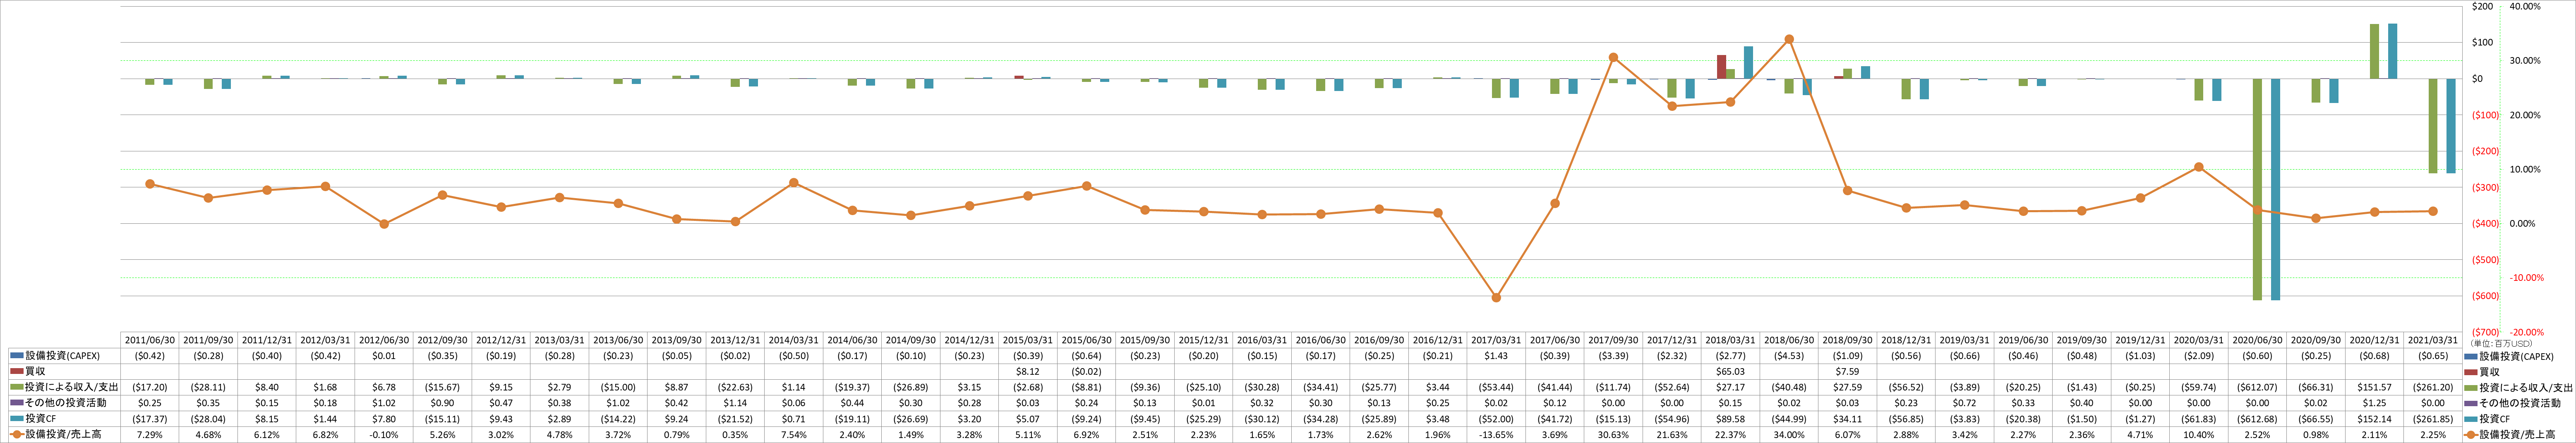The image size is (2576, 443).
Task: Click the red acquisition bar at 2018/03/31
Action: pos(1721,67)
